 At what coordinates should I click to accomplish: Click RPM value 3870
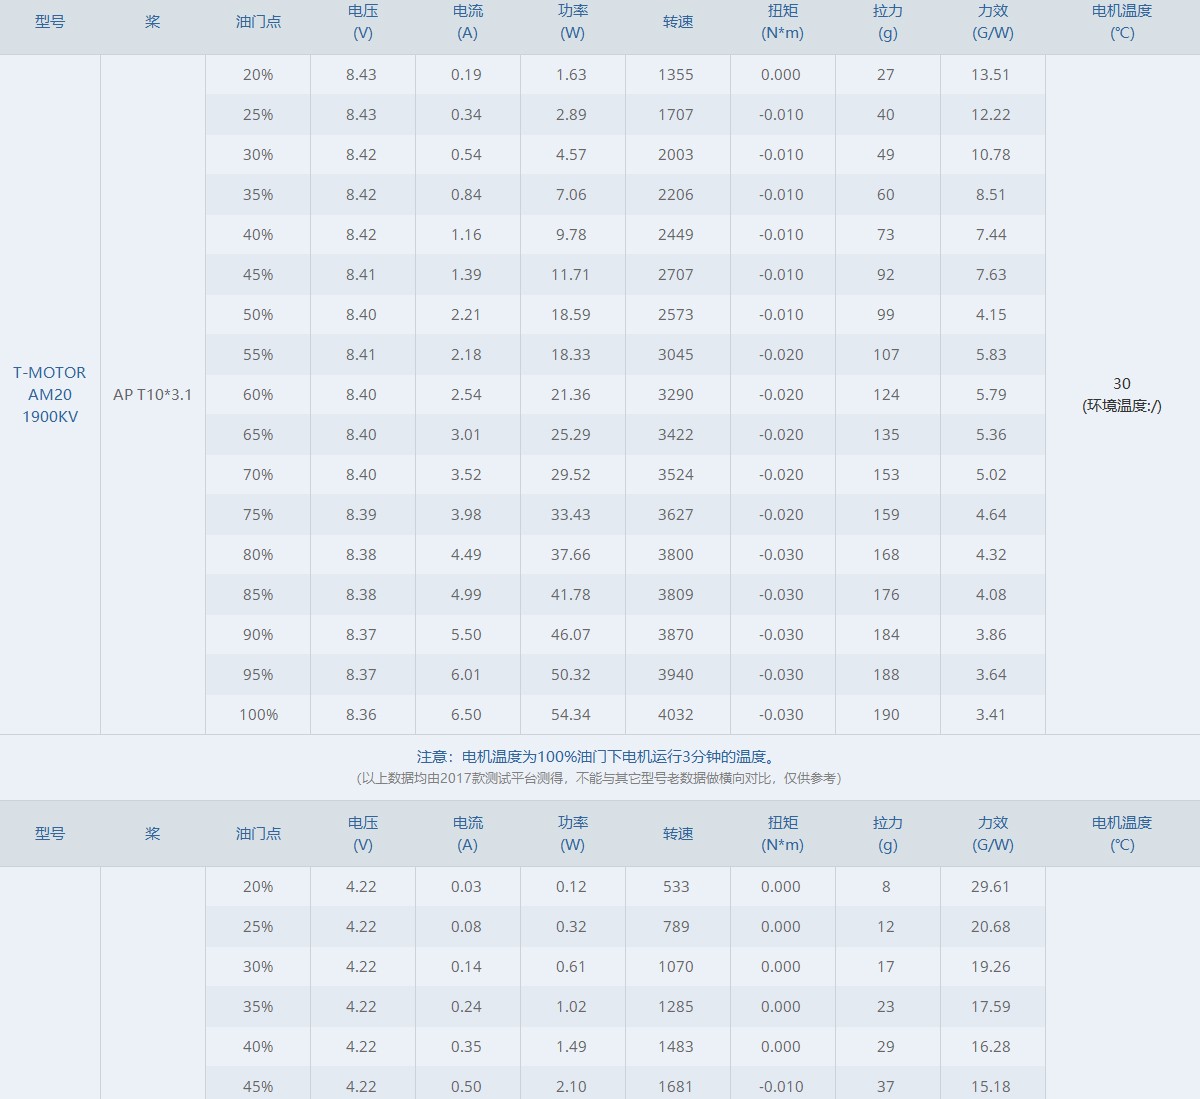tap(676, 634)
